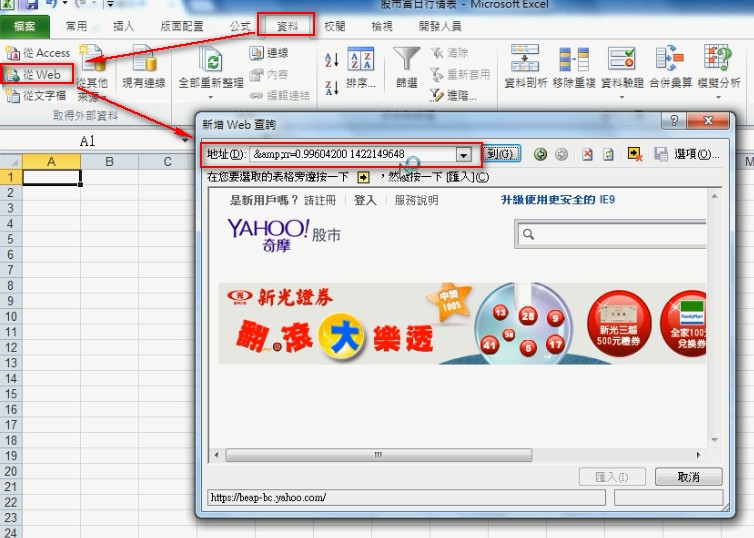Switch to the 校閱 ribbon tab
The image size is (754, 538).
coord(335,26)
